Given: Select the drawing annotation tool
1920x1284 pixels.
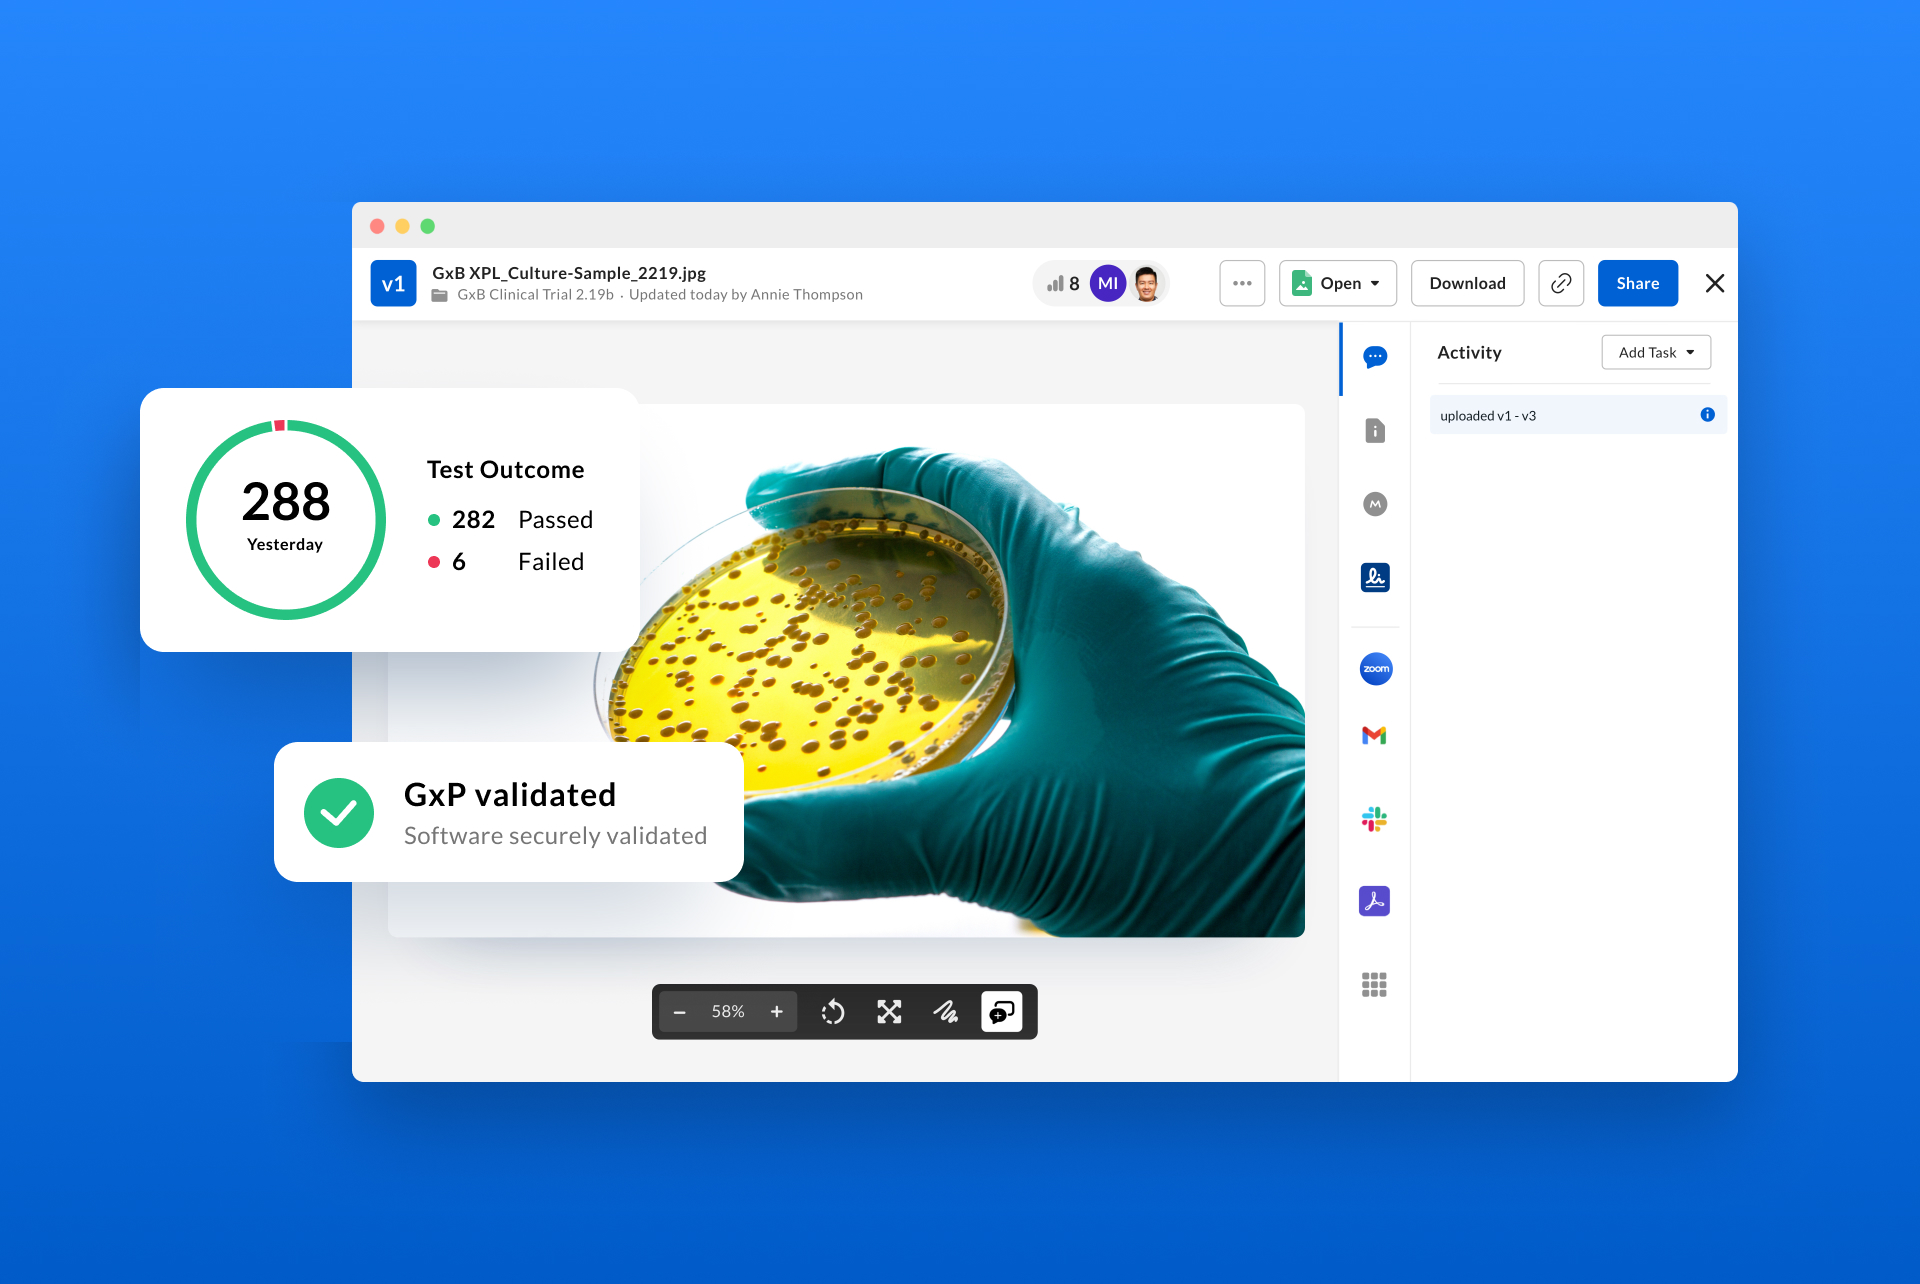Looking at the screenshot, I should pos(945,1012).
